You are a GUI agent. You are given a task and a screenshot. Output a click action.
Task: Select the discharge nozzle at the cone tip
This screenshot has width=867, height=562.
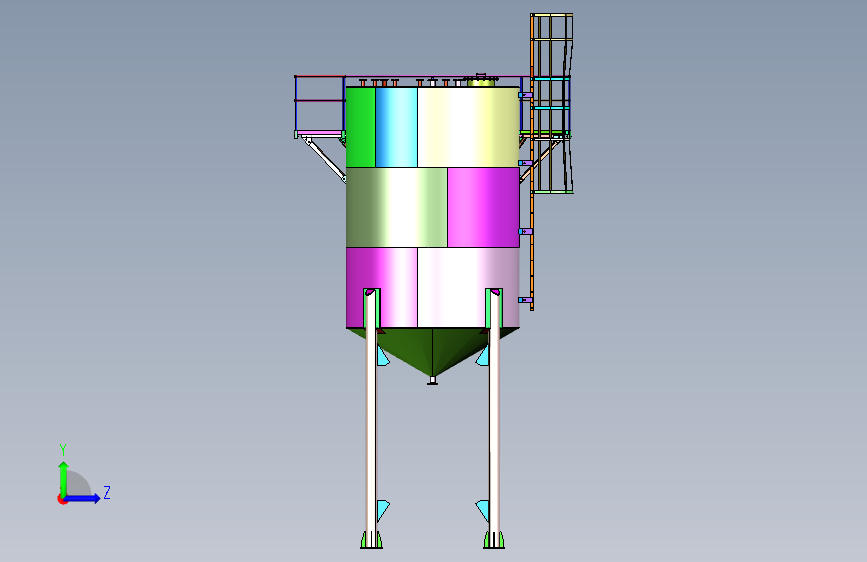[x=432, y=381]
